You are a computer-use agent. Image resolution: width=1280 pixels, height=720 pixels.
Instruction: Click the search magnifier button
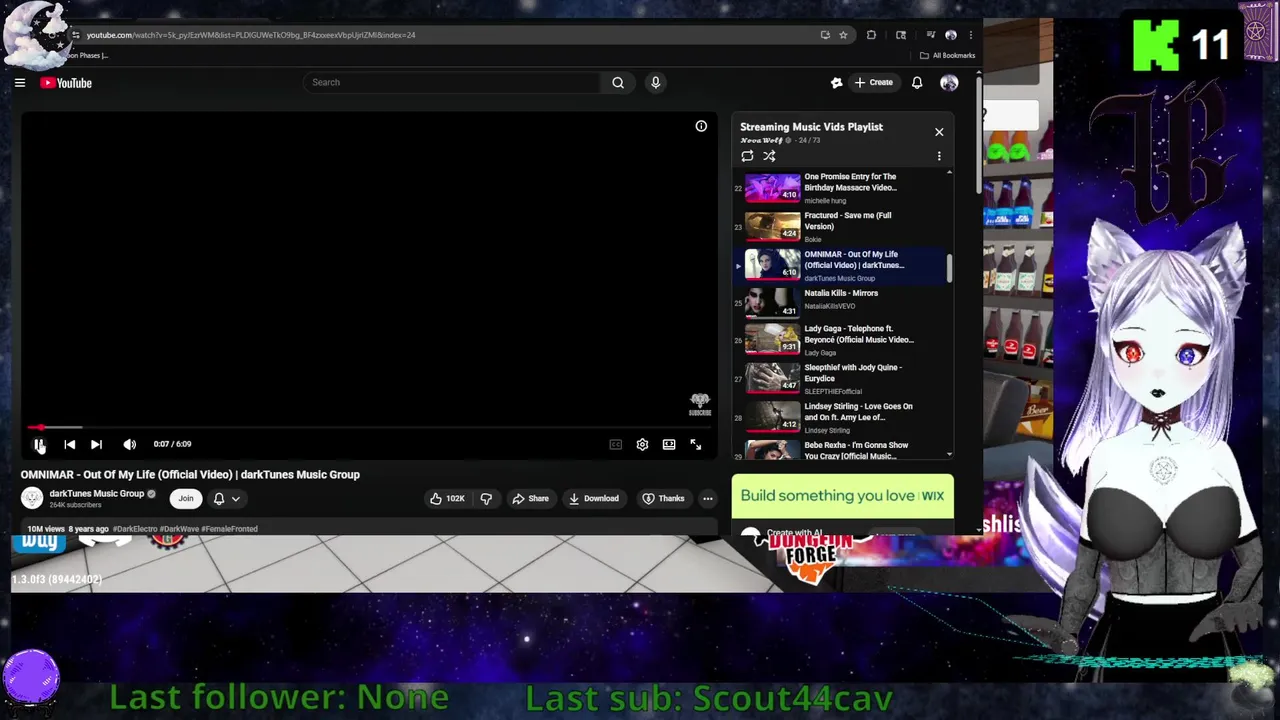coord(618,82)
